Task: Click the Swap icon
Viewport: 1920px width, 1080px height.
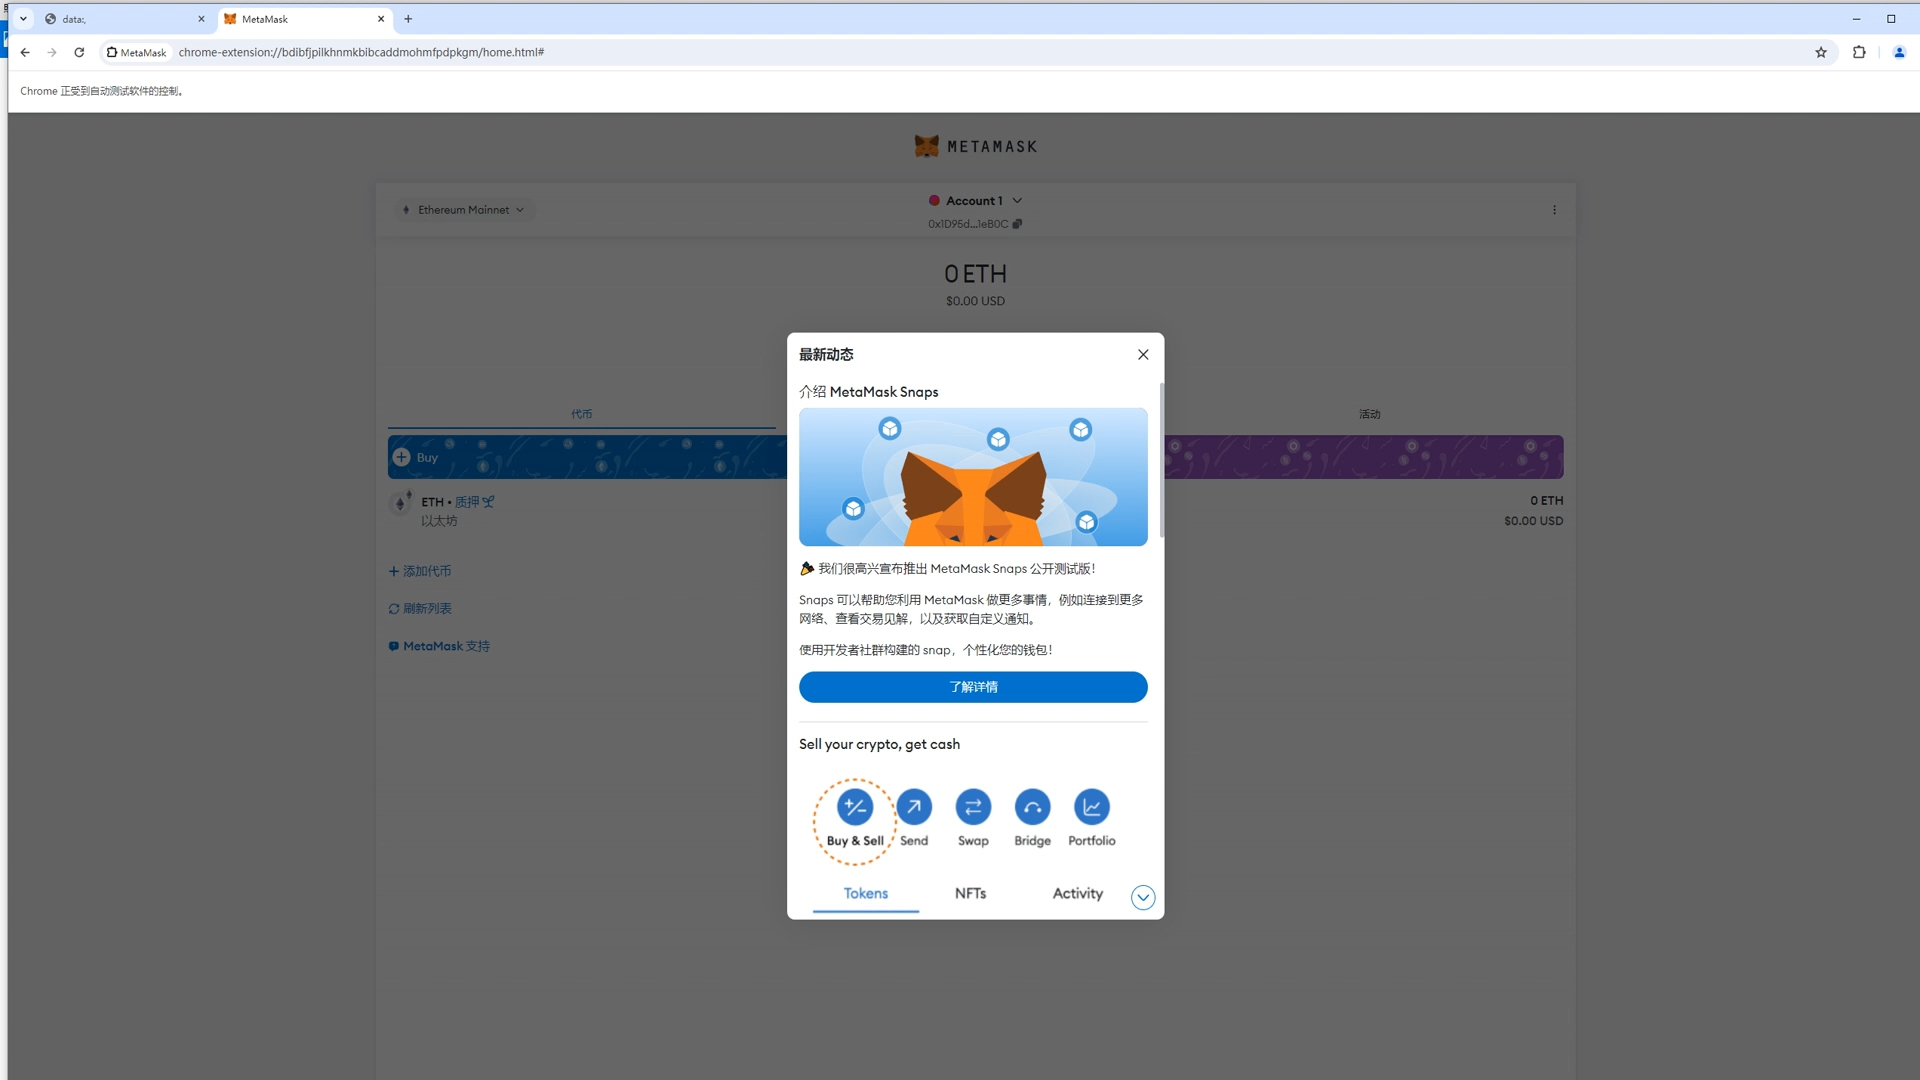Action: [973, 807]
